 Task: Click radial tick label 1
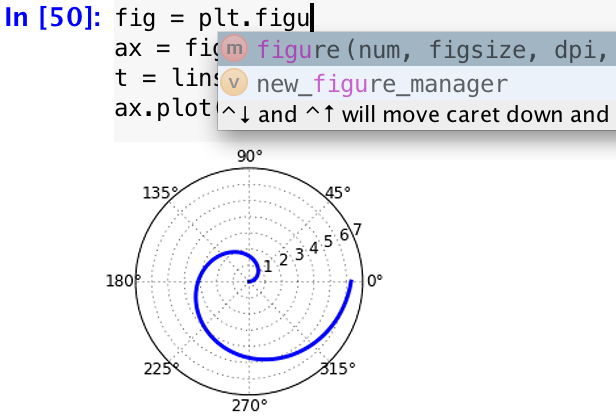pos(268,267)
